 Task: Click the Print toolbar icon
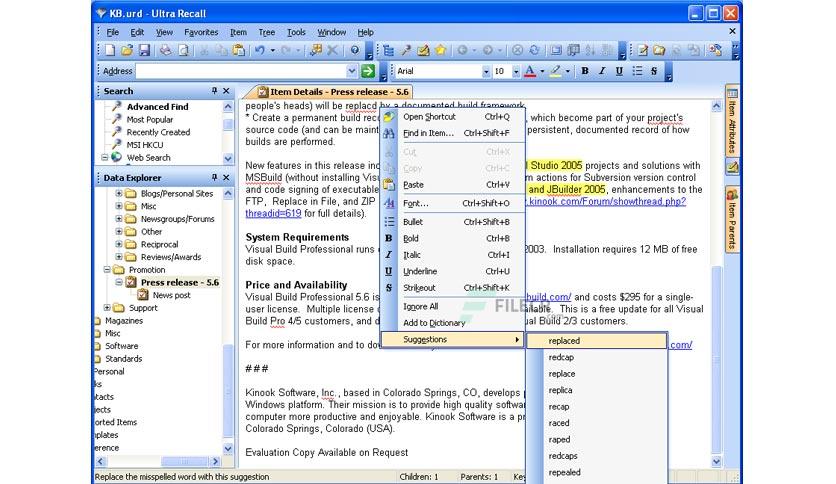166,50
